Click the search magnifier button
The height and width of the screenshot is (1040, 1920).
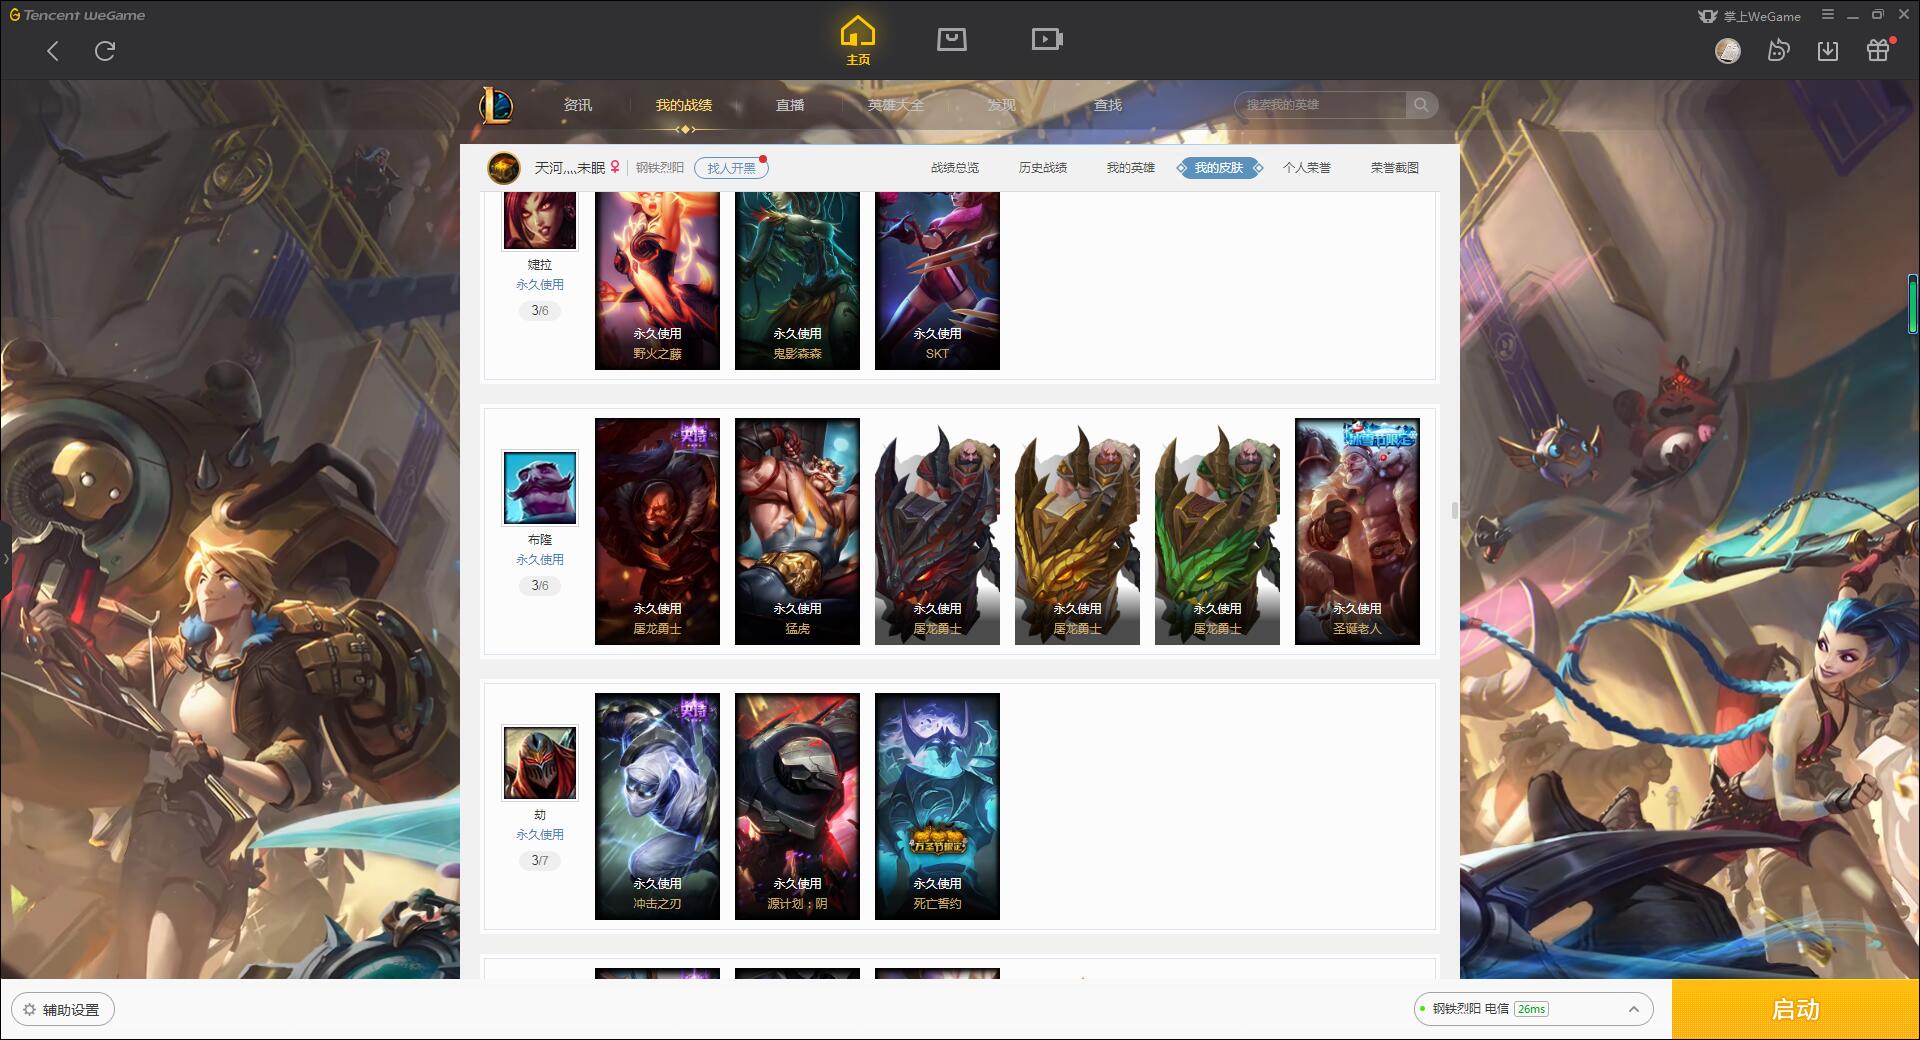point(1421,105)
